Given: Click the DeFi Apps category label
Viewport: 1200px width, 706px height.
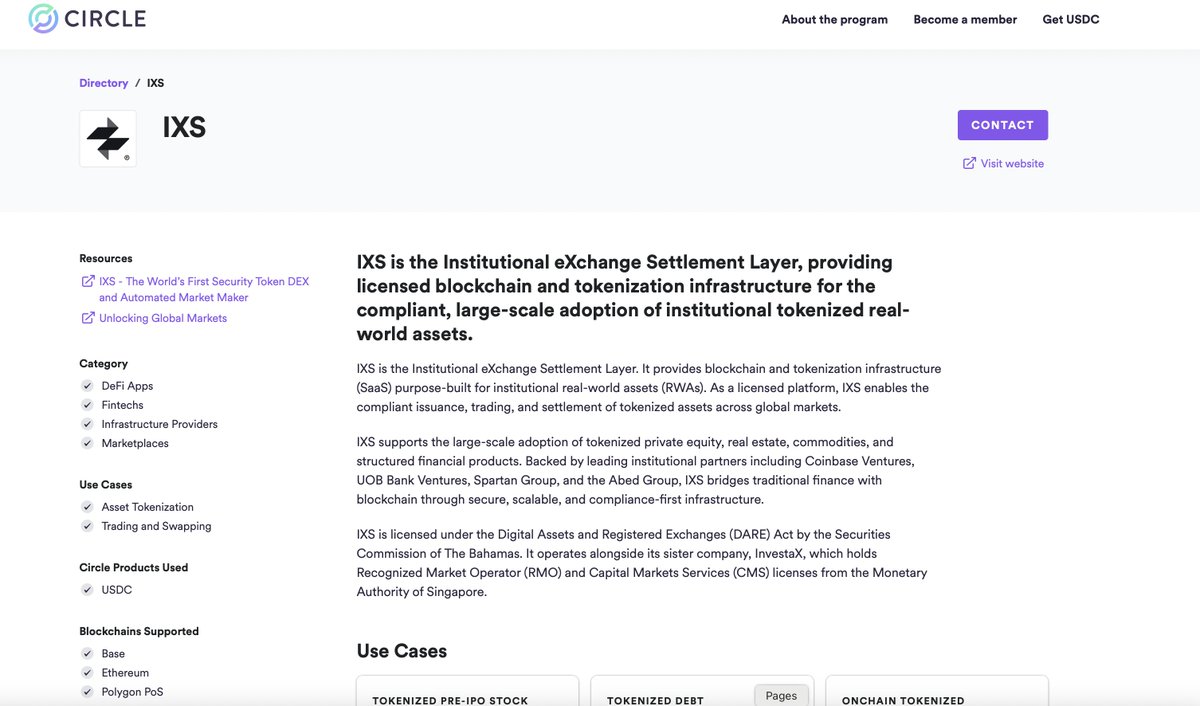Looking at the screenshot, I should (127, 386).
